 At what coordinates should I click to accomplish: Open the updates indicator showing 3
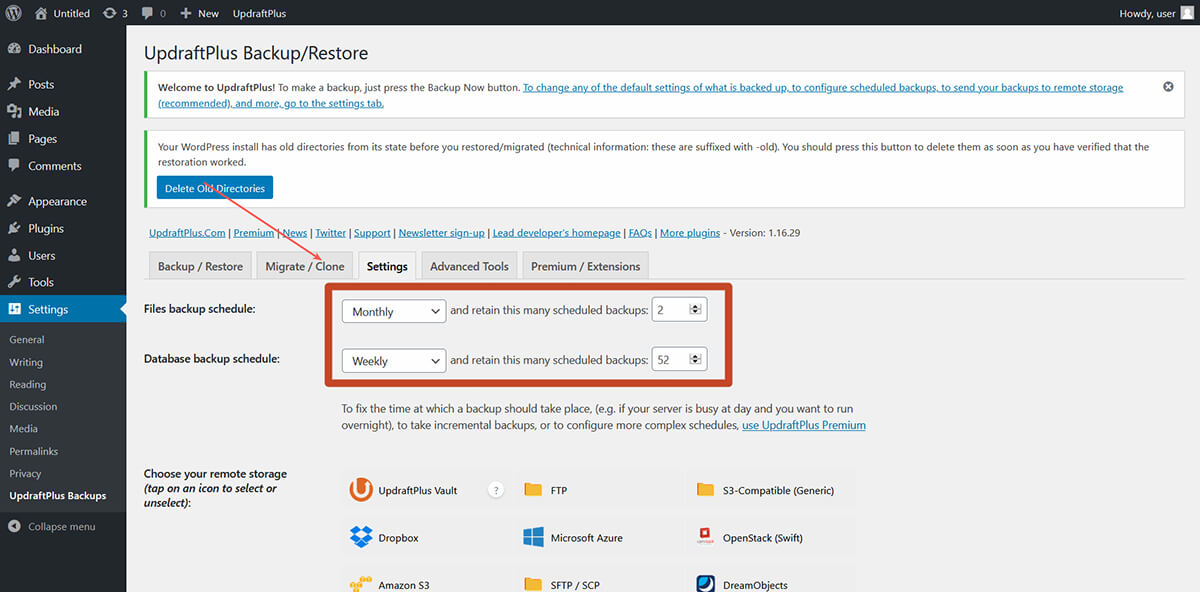(114, 13)
